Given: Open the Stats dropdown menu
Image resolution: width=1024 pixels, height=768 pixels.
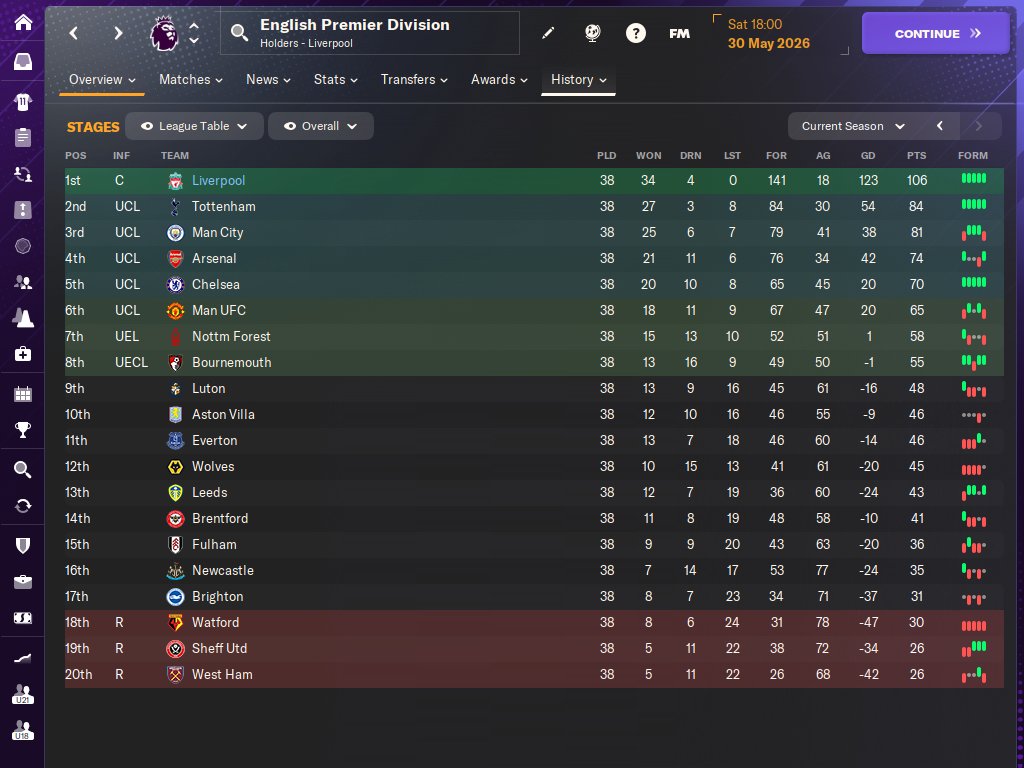Looking at the screenshot, I should point(336,80).
